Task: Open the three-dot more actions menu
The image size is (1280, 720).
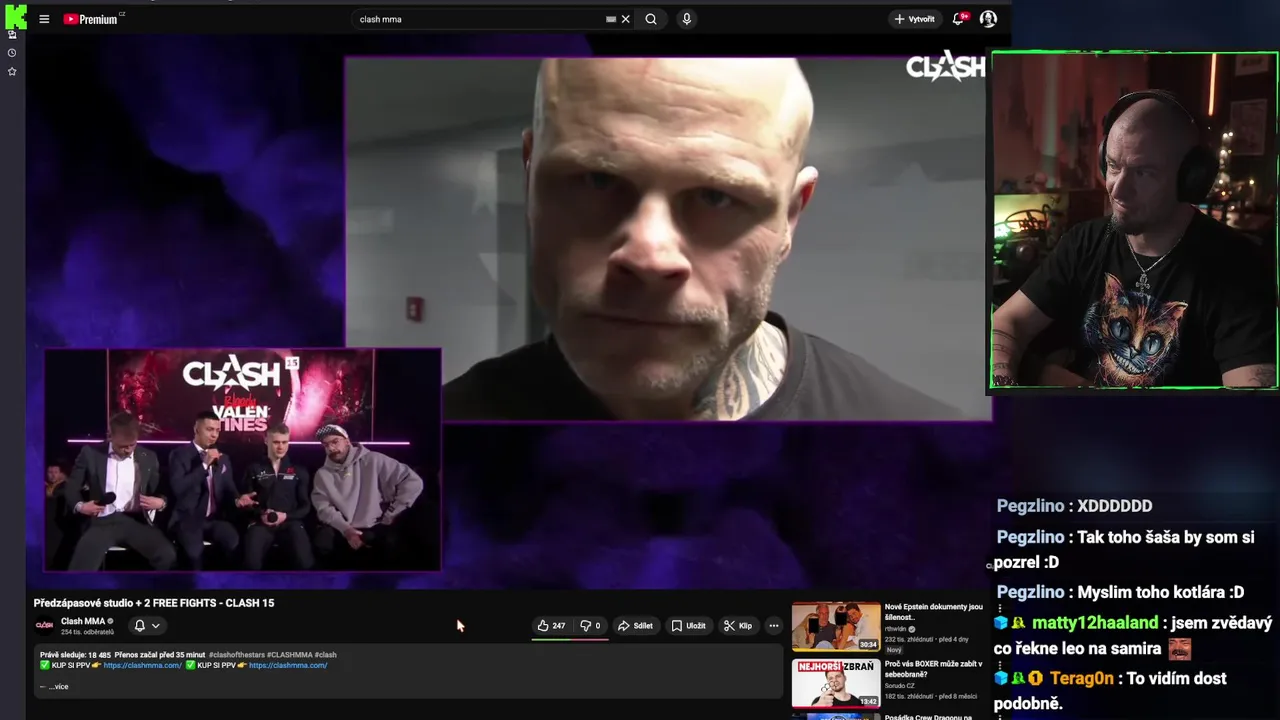Action: pos(773,626)
